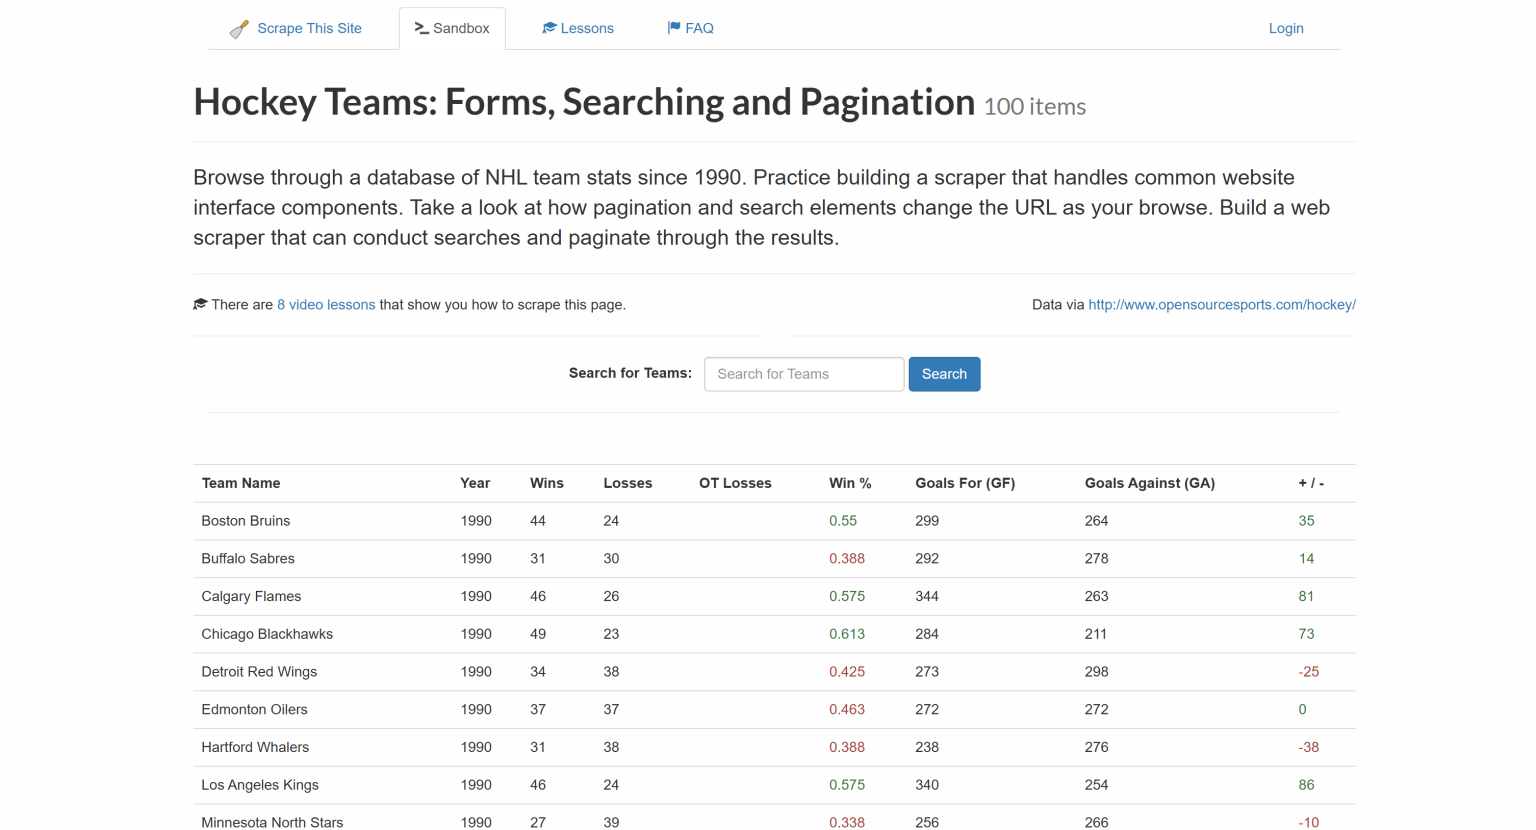Click the Team Name column header
Viewport: 1536px width, 830px height.
[240, 483]
